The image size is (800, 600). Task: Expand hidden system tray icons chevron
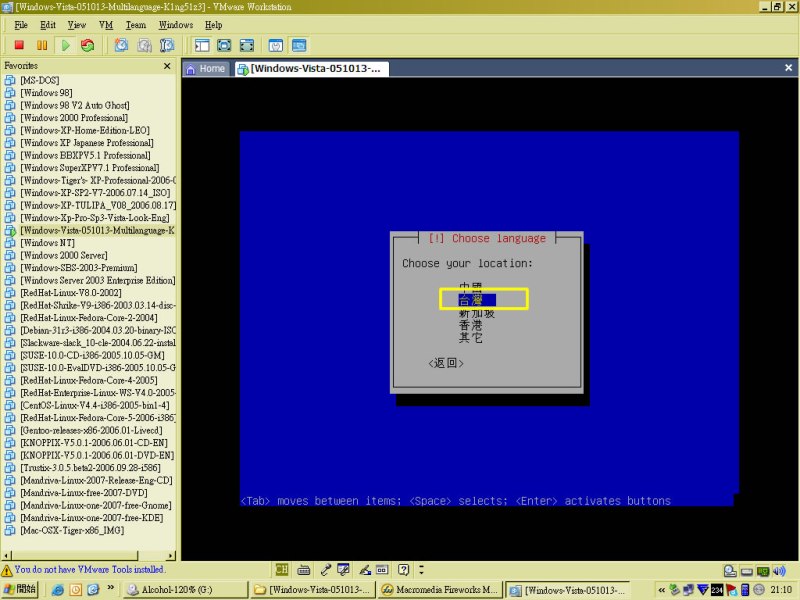pyautogui.click(x=661, y=590)
